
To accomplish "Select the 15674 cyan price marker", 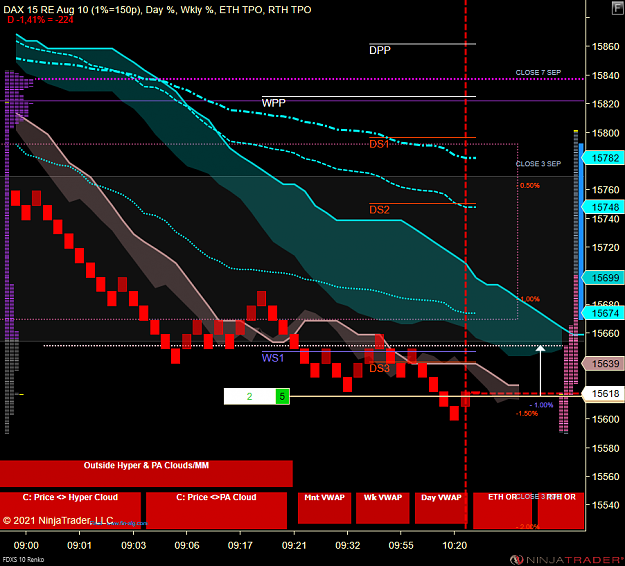I will 603,313.
